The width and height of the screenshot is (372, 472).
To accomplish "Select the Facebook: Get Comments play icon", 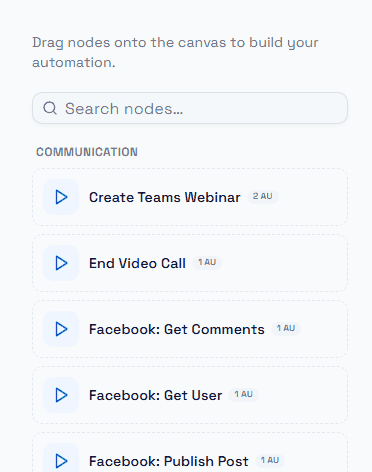I will point(61,329).
